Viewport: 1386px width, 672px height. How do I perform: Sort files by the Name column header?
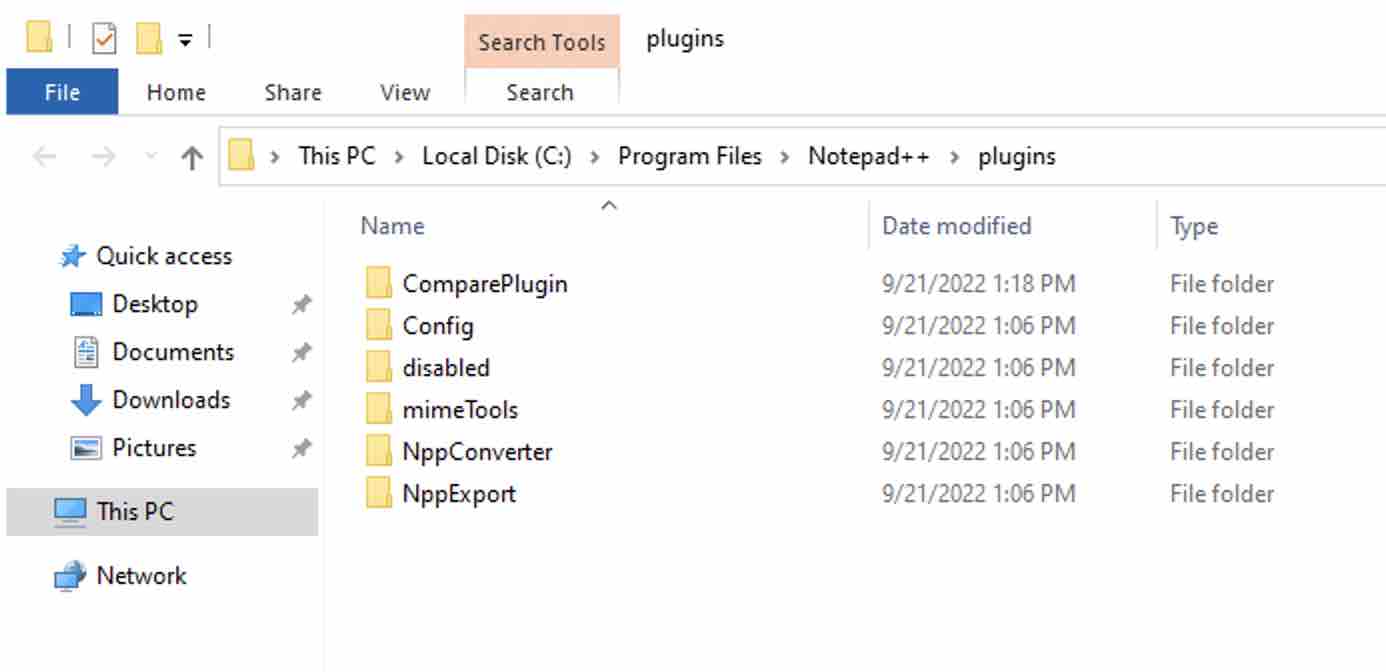[391, 225]
